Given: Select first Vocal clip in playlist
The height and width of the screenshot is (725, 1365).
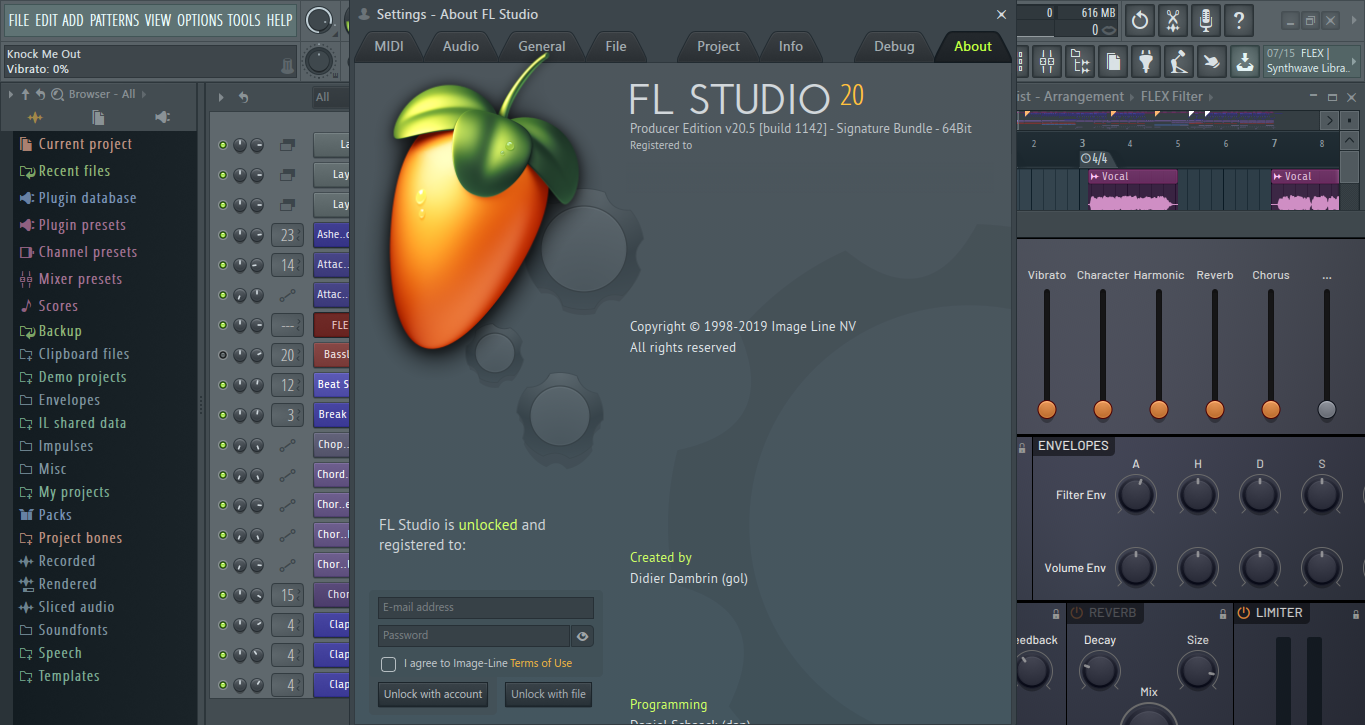Looking at the screenshot, I should (x=1132, y=189).
